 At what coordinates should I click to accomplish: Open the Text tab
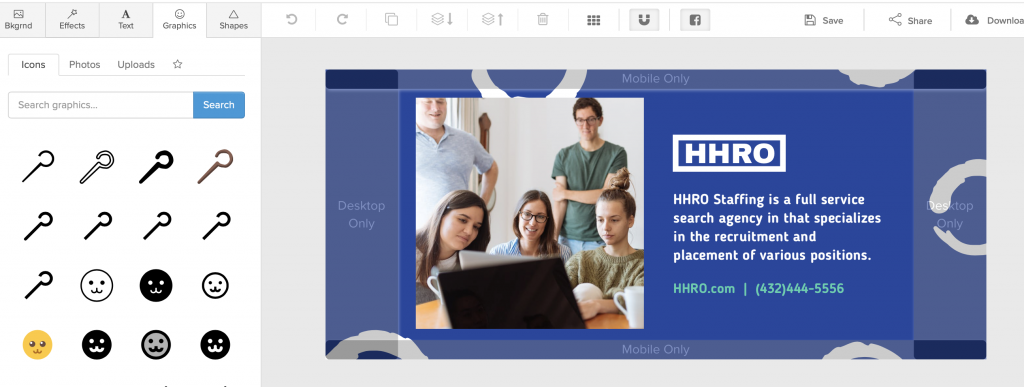[126, 20]
